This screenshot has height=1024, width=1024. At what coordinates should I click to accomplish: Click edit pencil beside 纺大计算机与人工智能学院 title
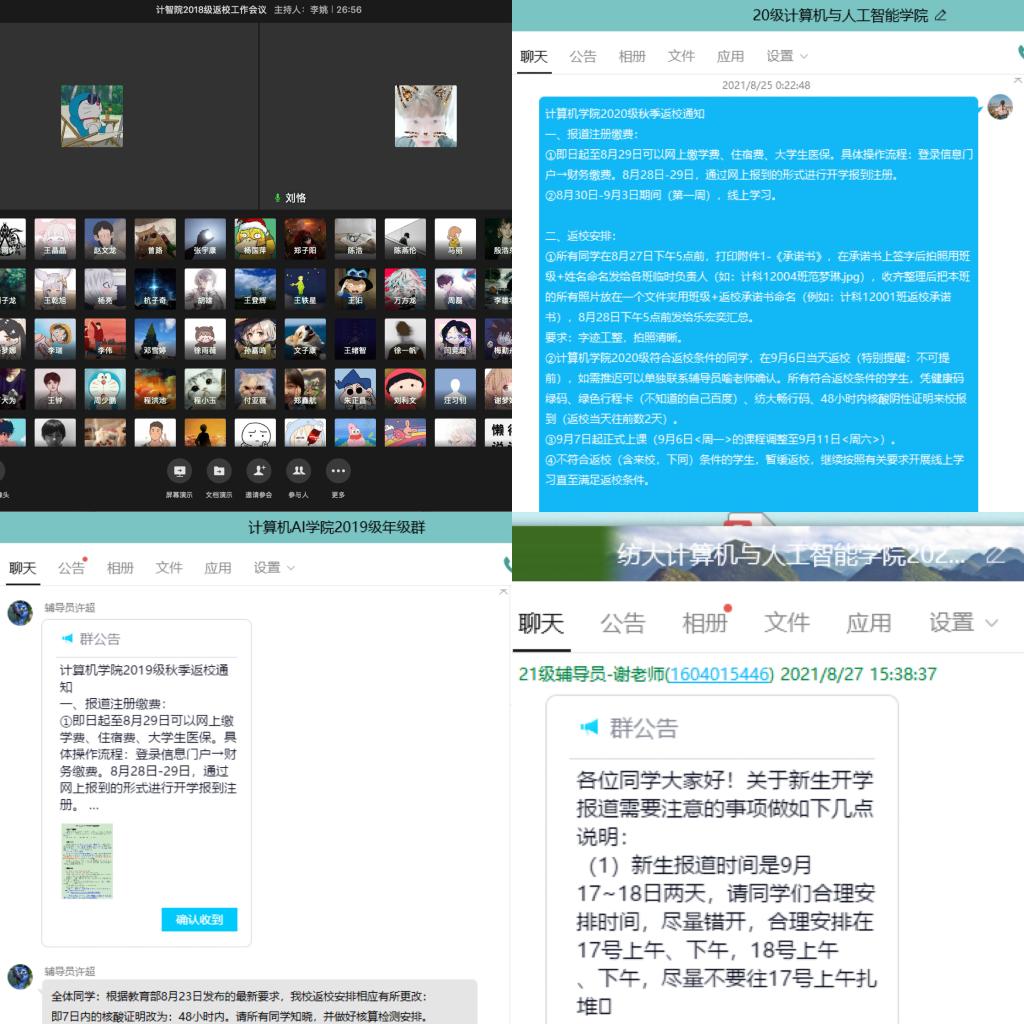pos(994,554)
